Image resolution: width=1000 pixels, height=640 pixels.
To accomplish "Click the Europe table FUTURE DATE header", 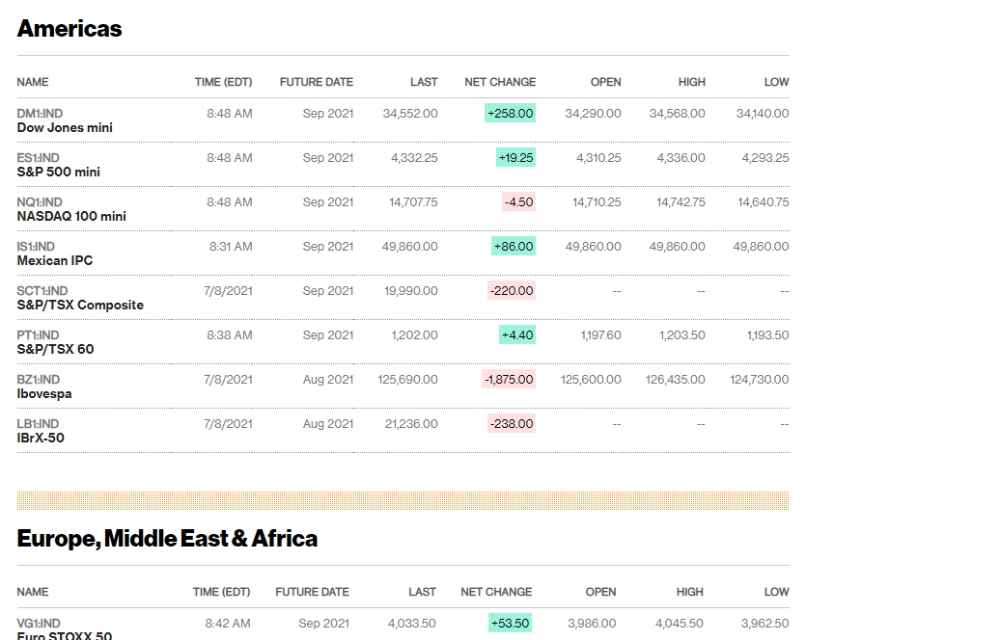I will coord(312,592).
